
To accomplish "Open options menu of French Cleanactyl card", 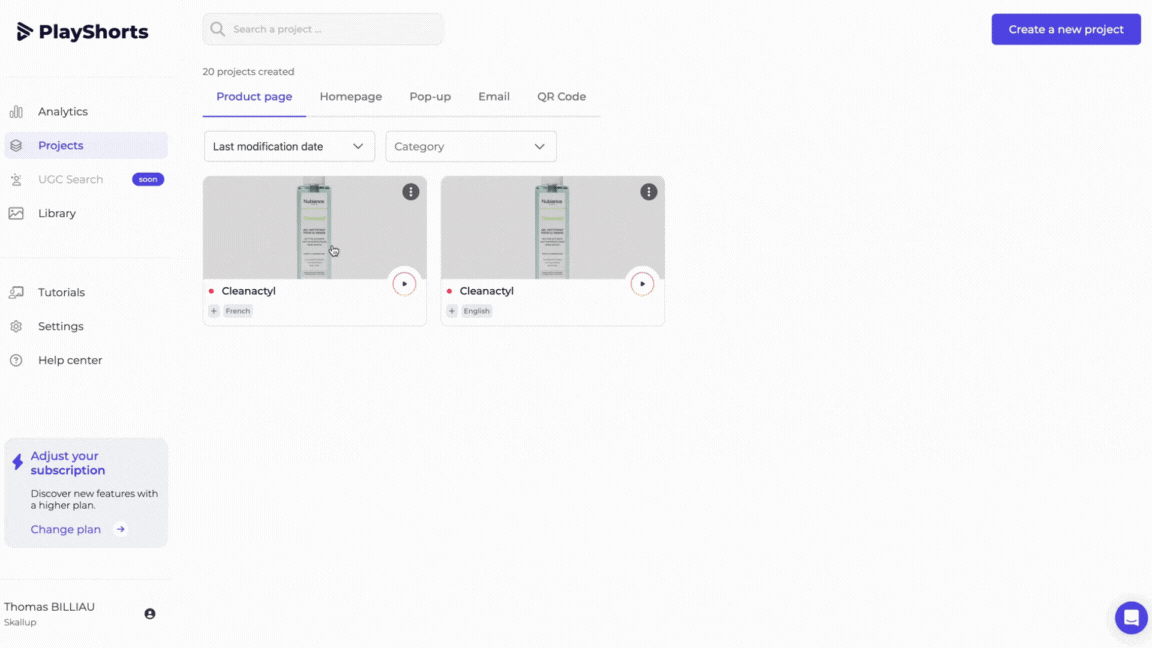I will point(411,192).
